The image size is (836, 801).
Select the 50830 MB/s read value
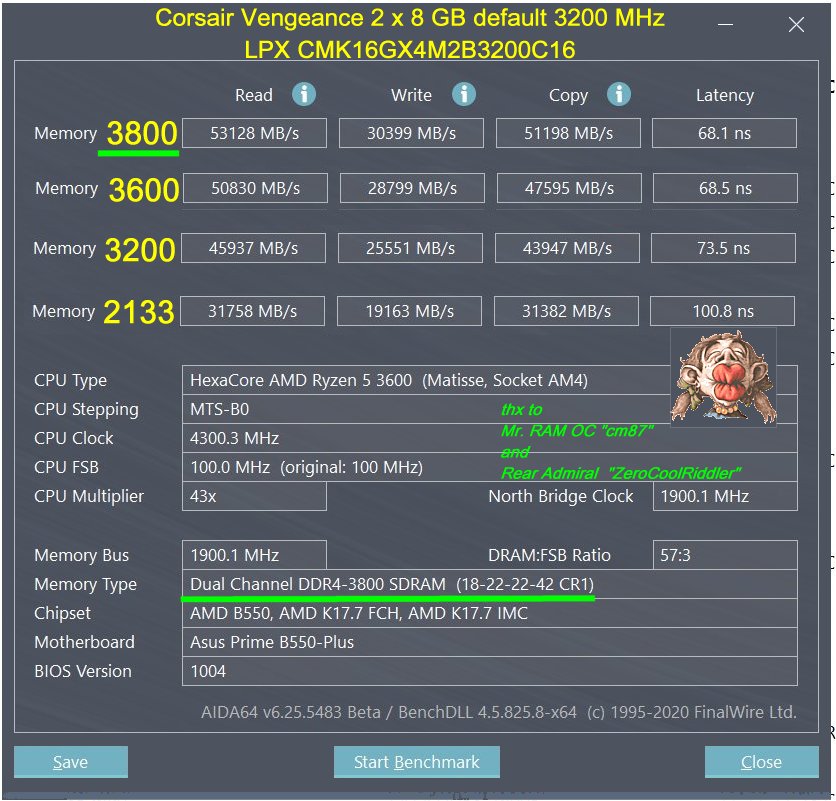pyautogui.click(x=255, y=188)
